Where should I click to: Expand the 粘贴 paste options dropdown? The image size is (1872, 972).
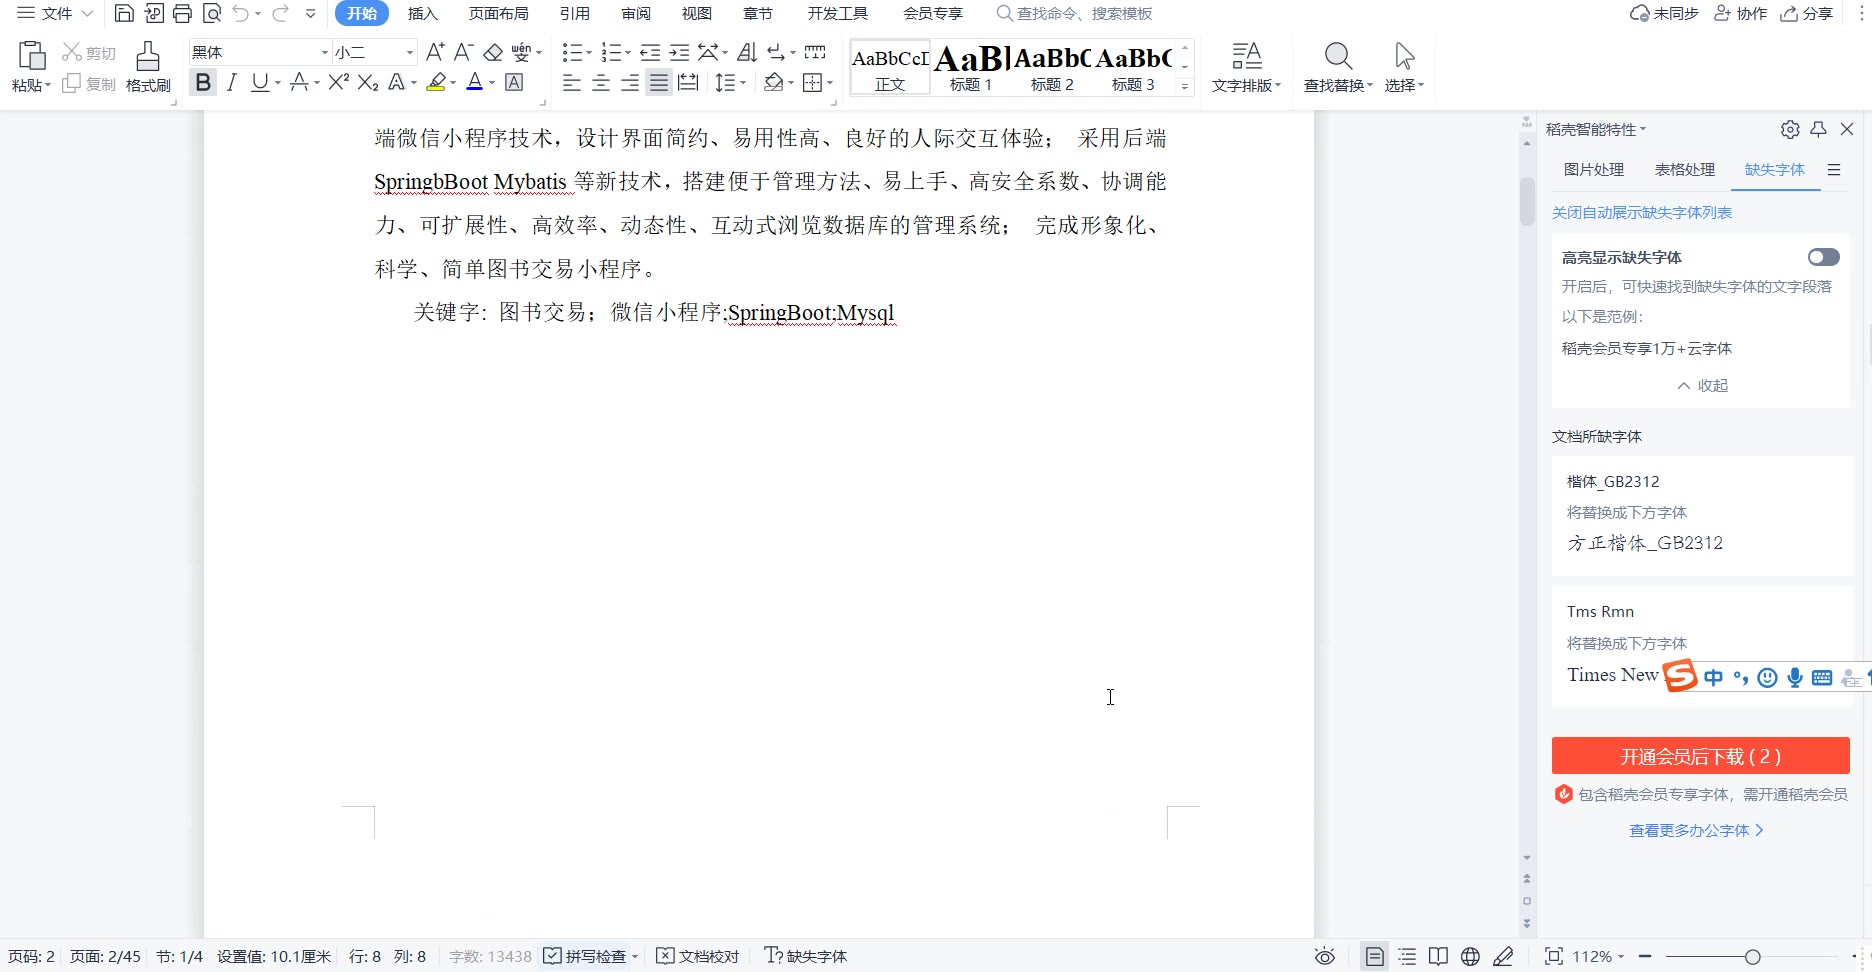[32, 86]
